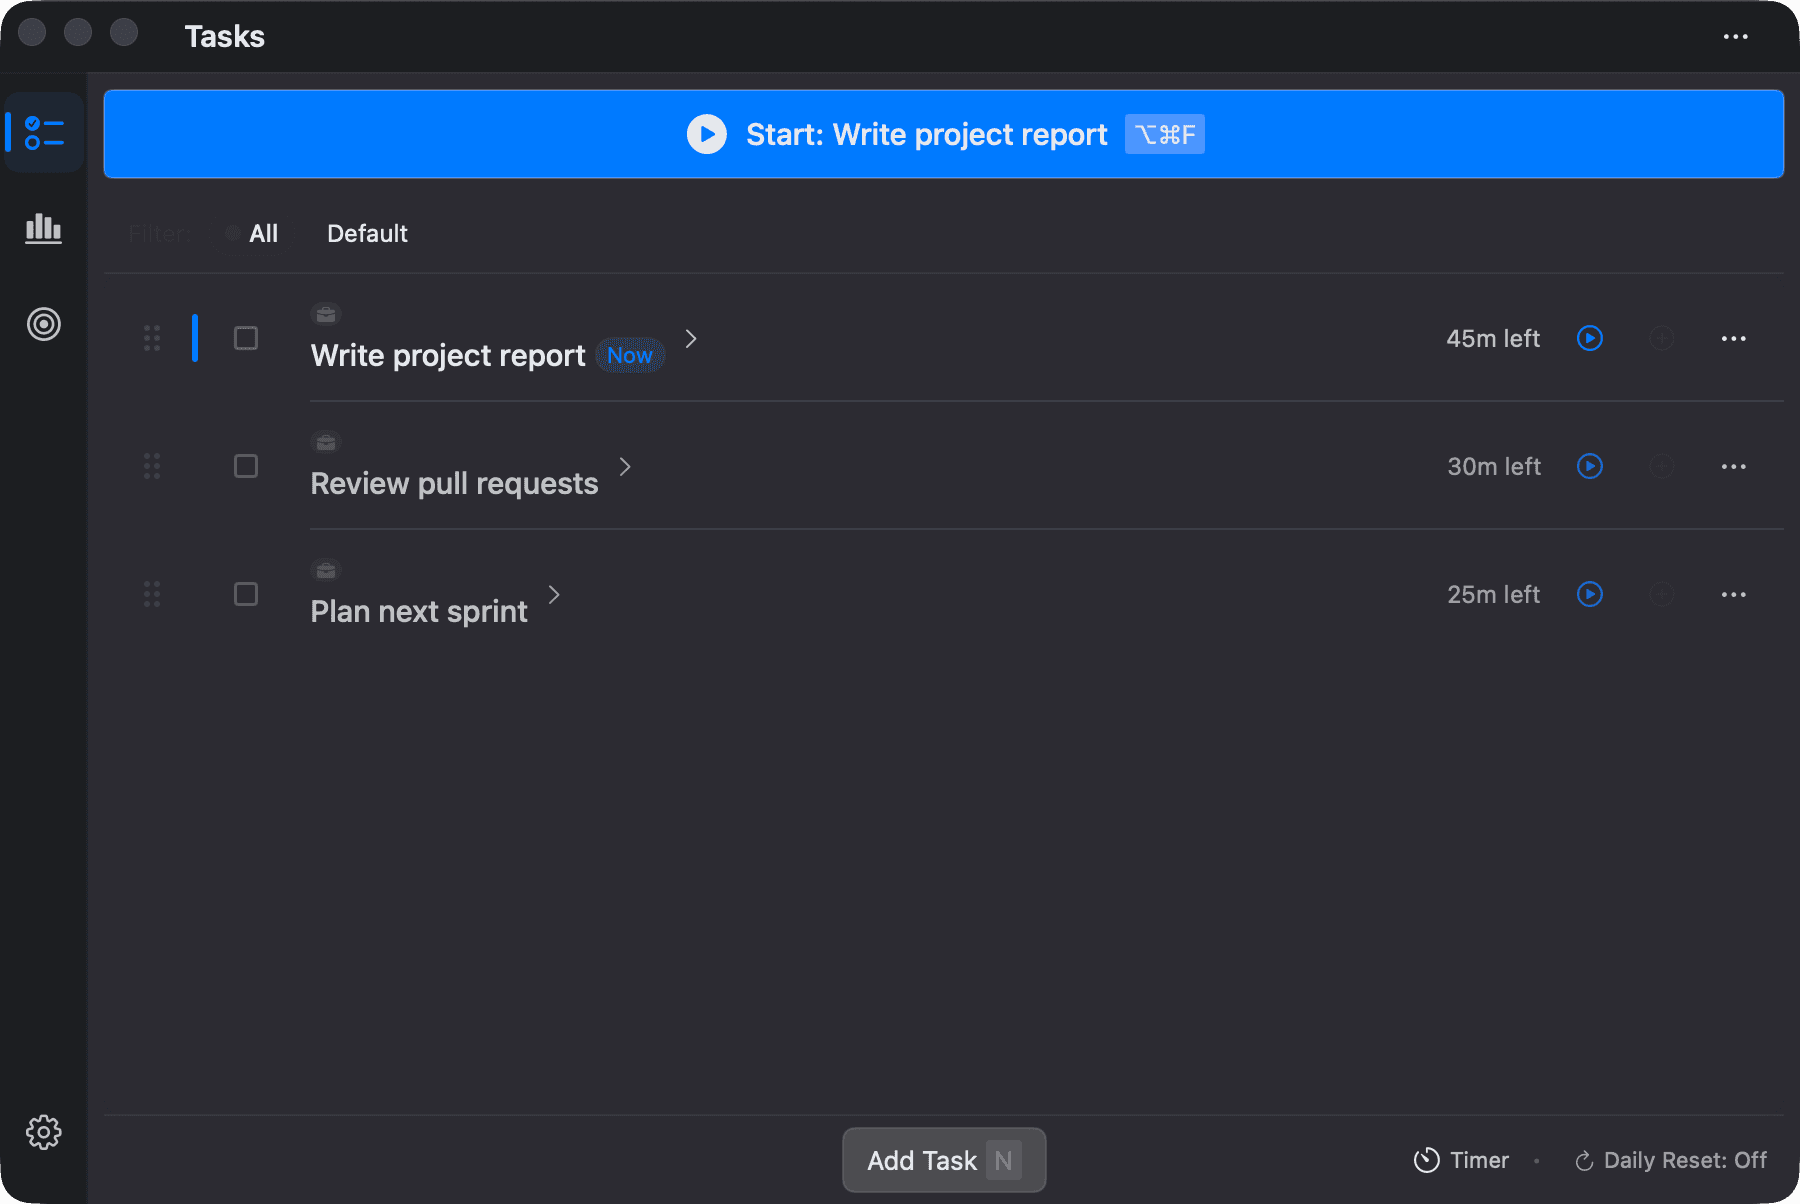
Task: Expand Write project report details chevron
Action: coord(691,338)
